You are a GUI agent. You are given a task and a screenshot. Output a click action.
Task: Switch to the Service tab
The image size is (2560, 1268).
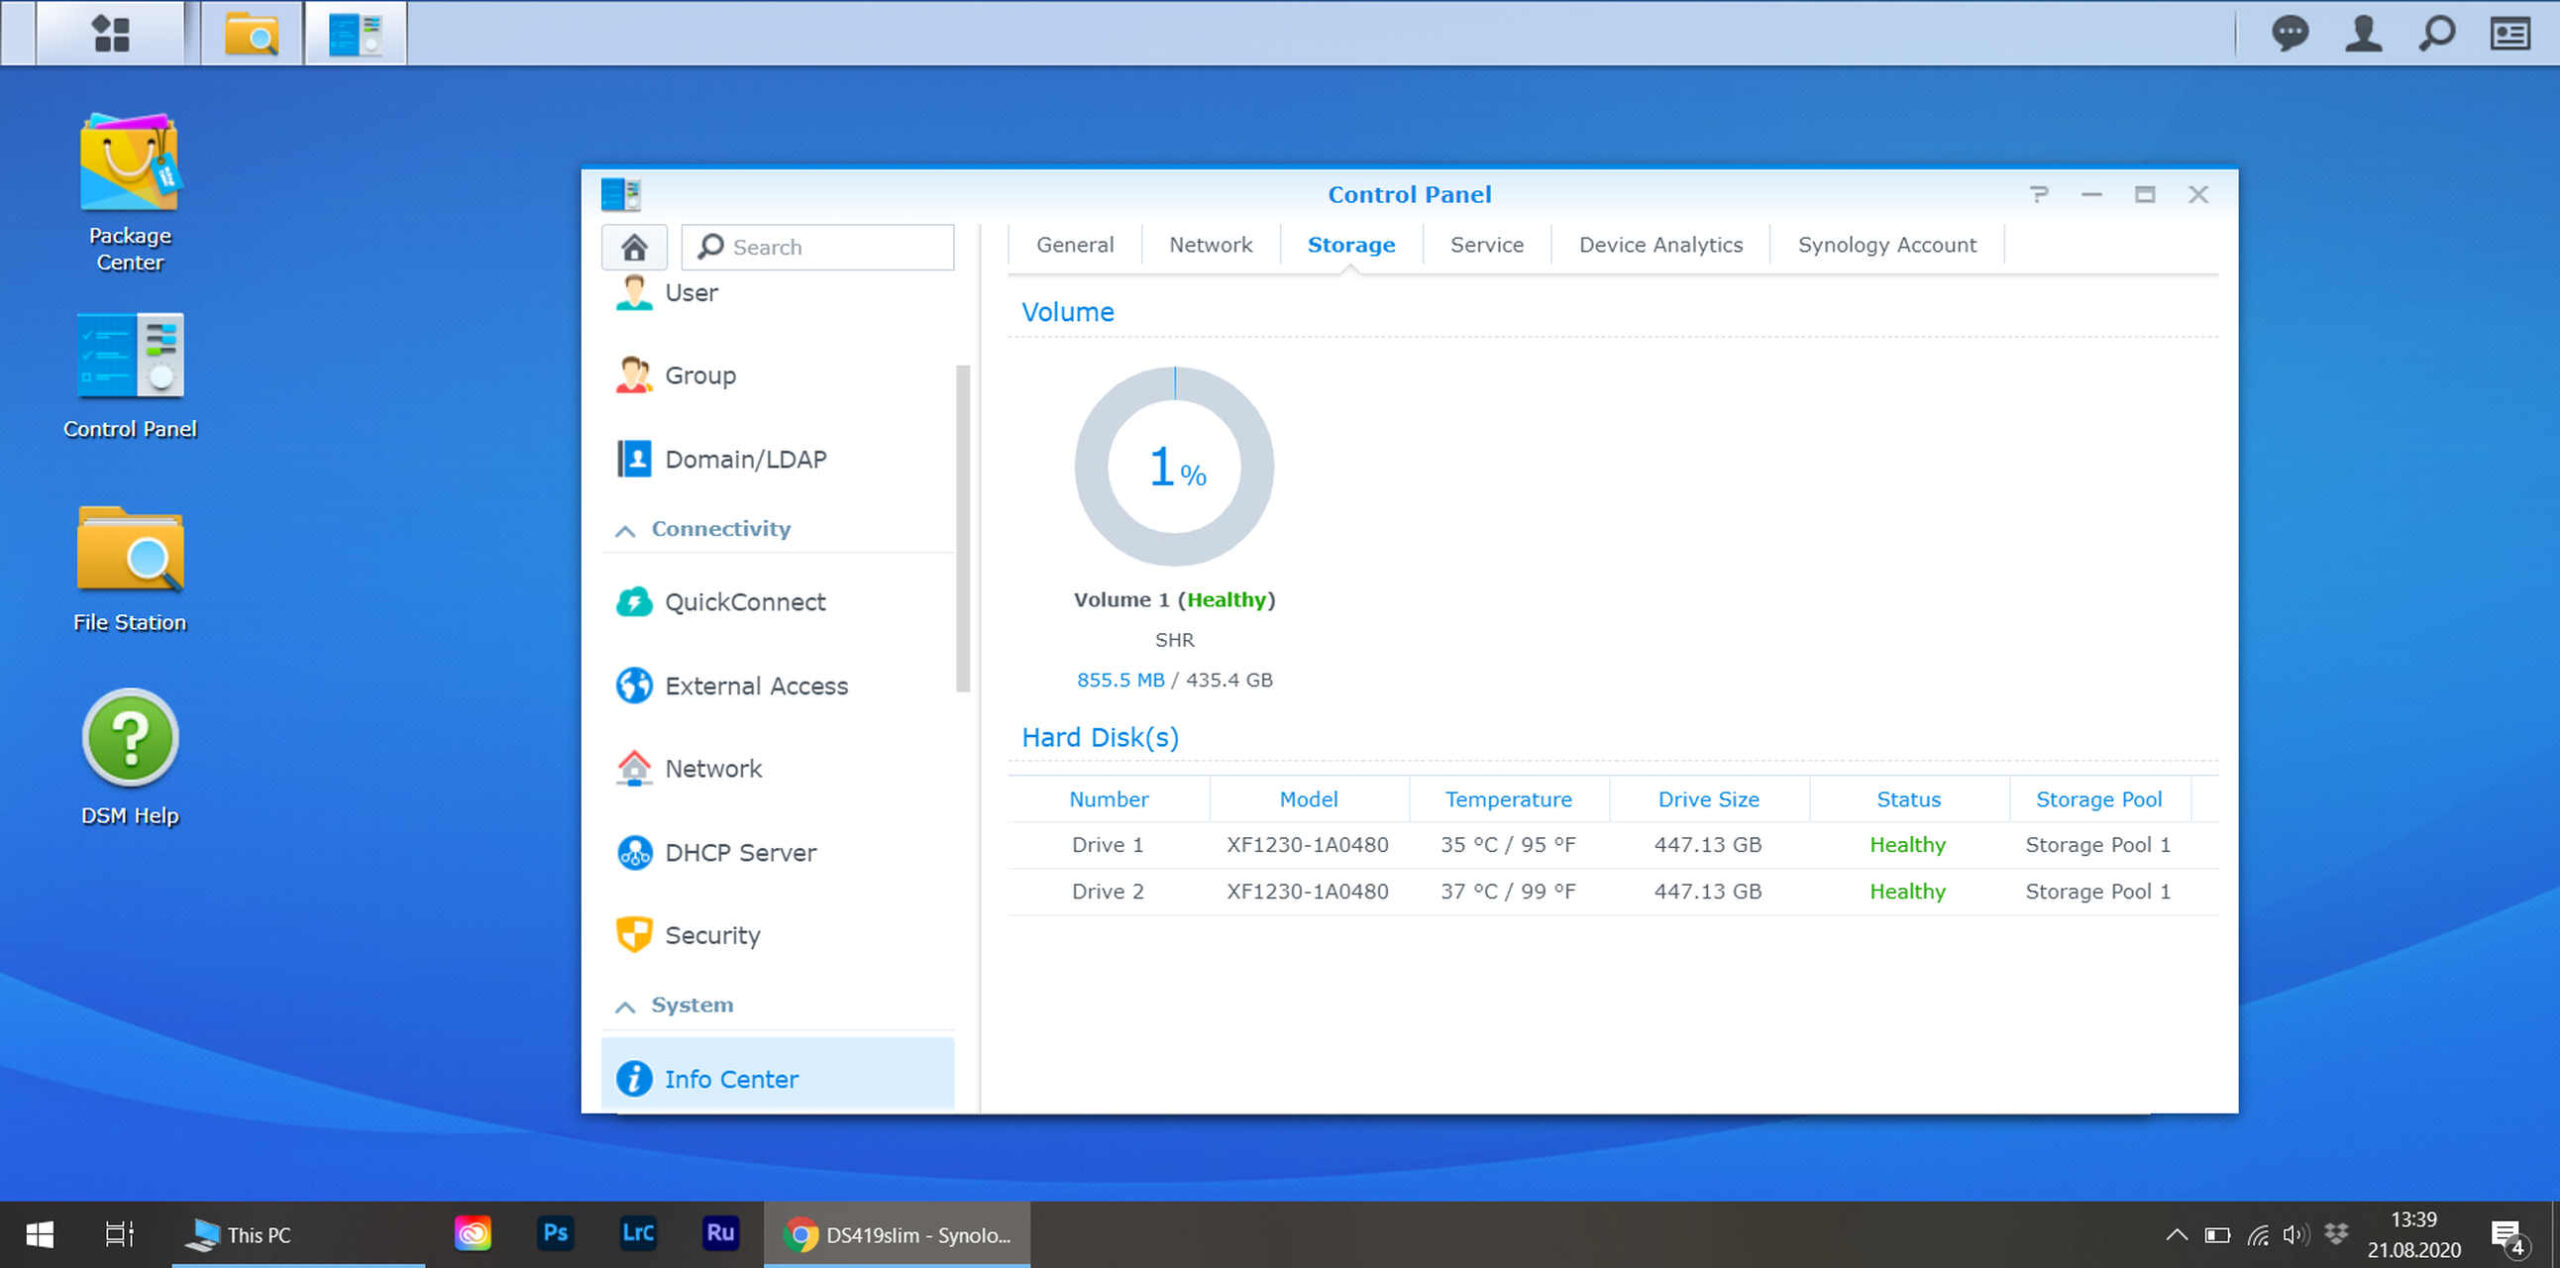coord(1487,245)
